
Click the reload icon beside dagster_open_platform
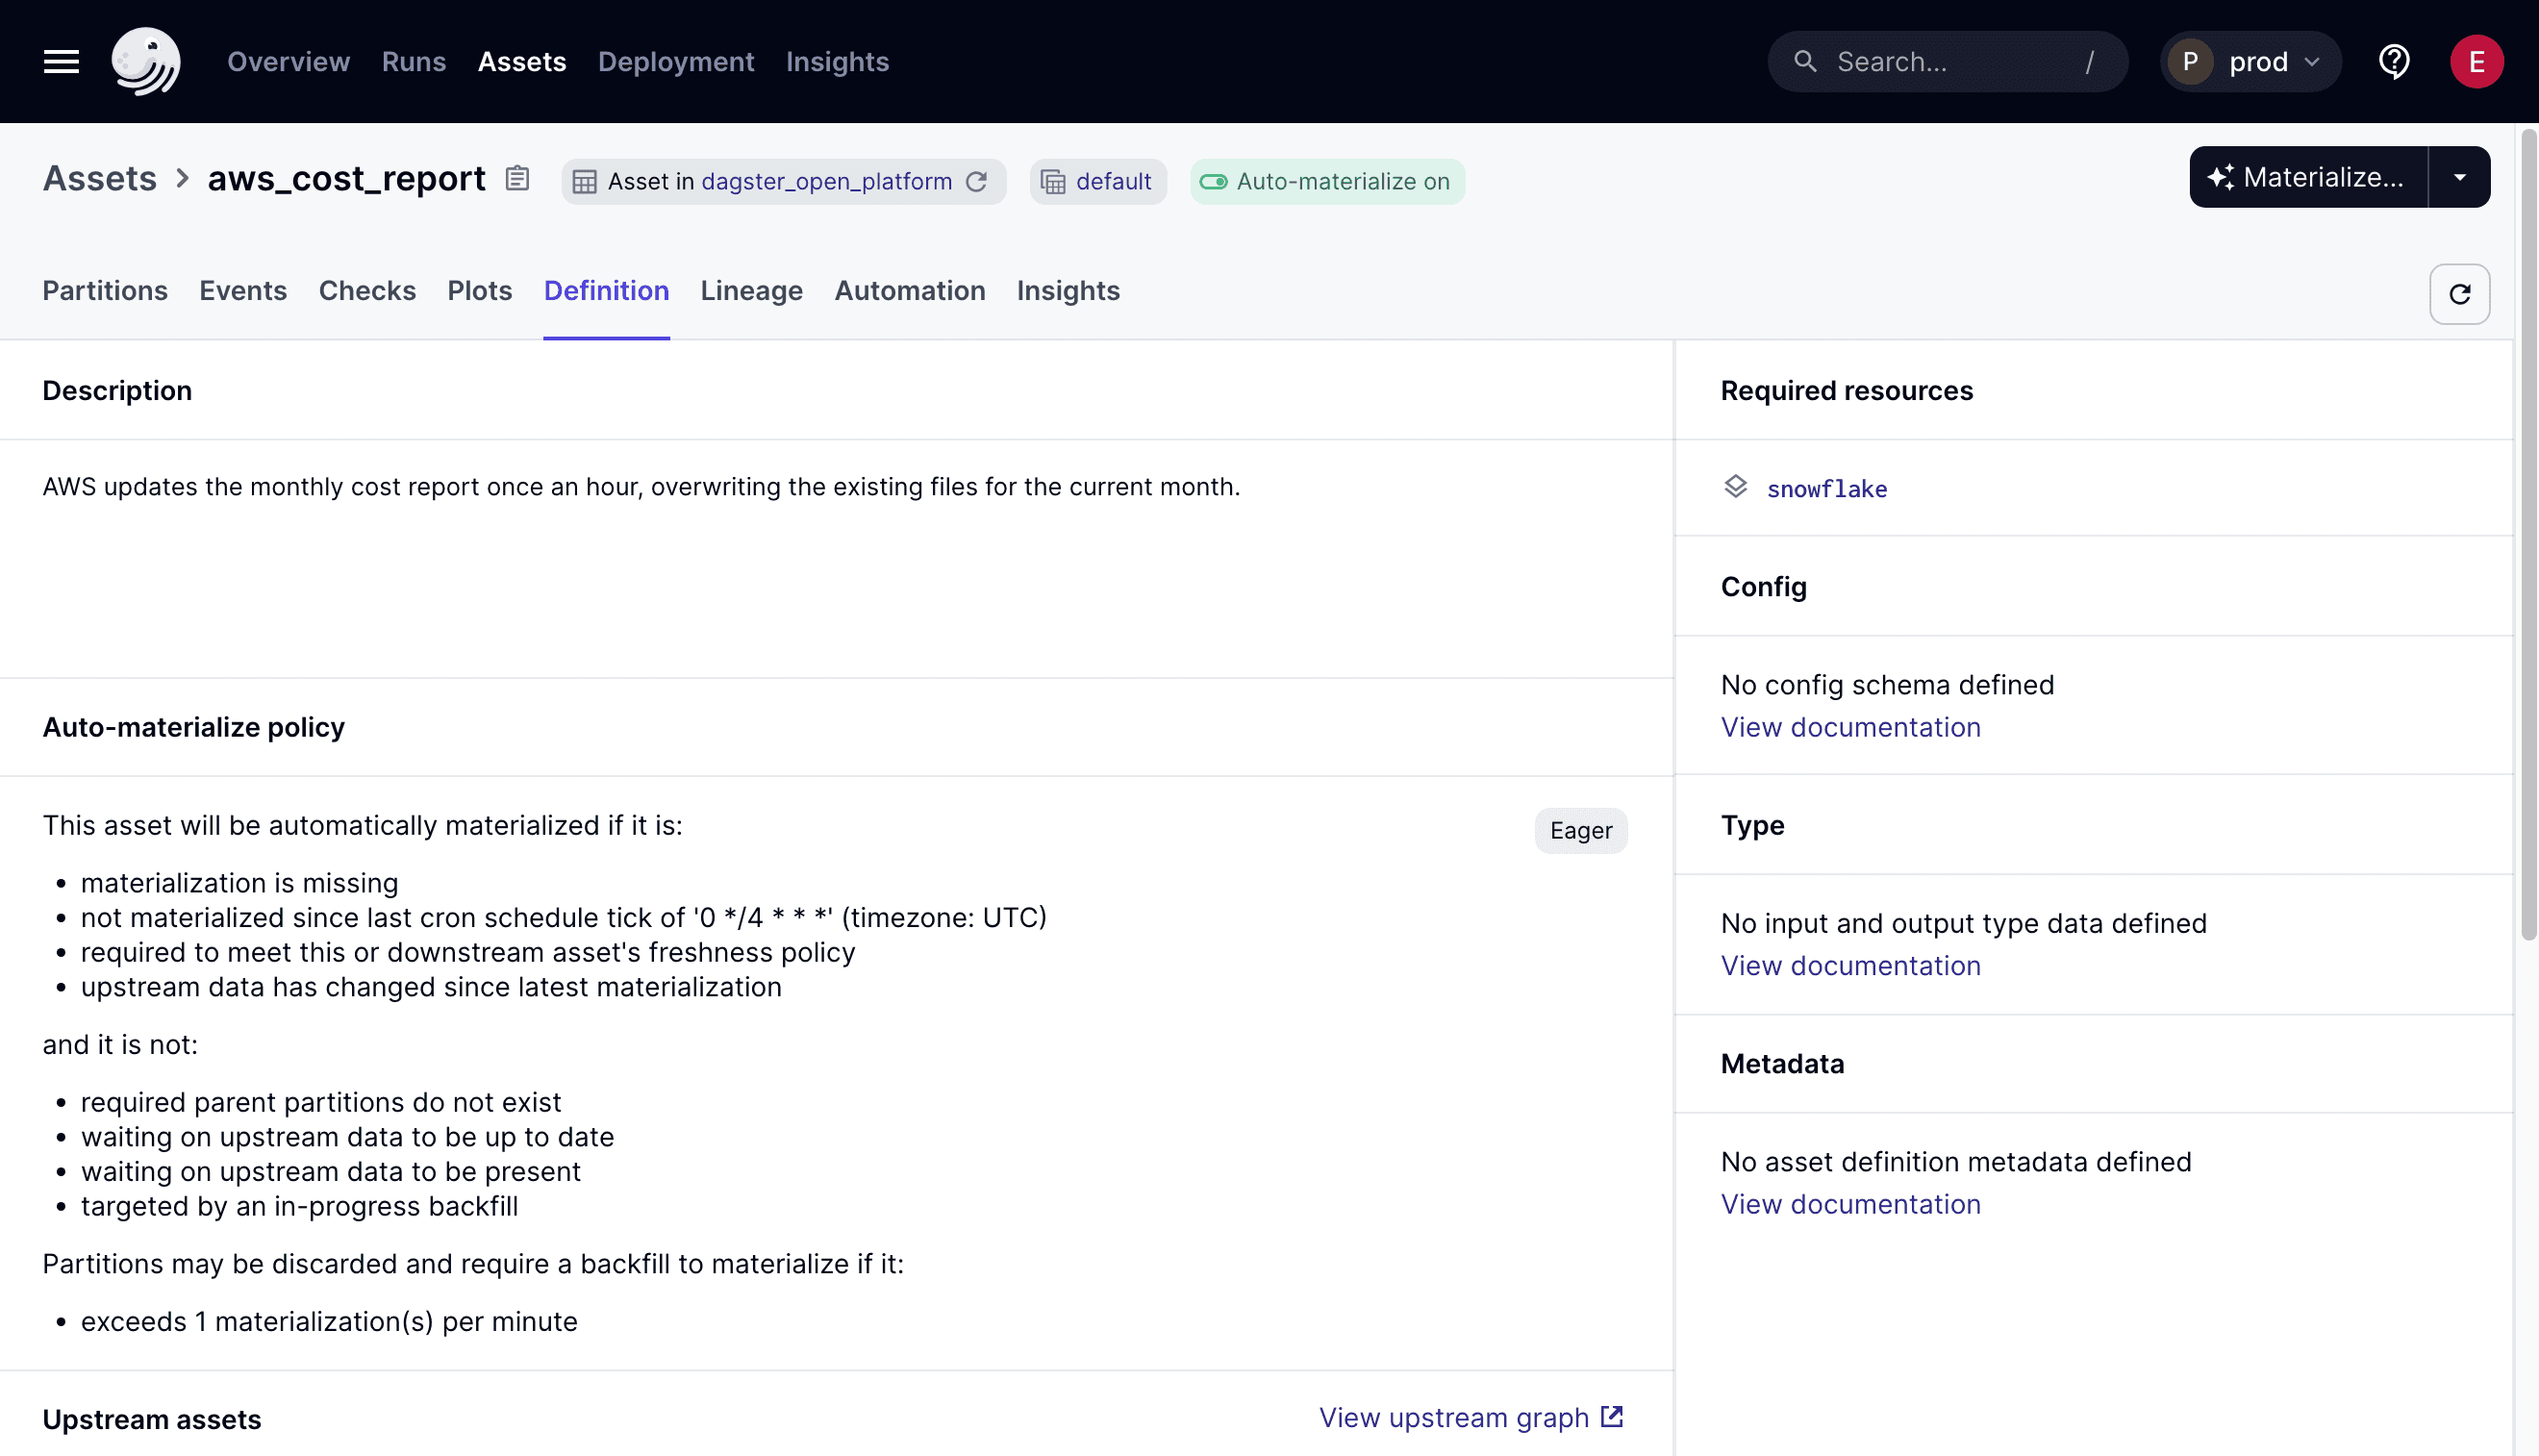(x=977, y=182)
